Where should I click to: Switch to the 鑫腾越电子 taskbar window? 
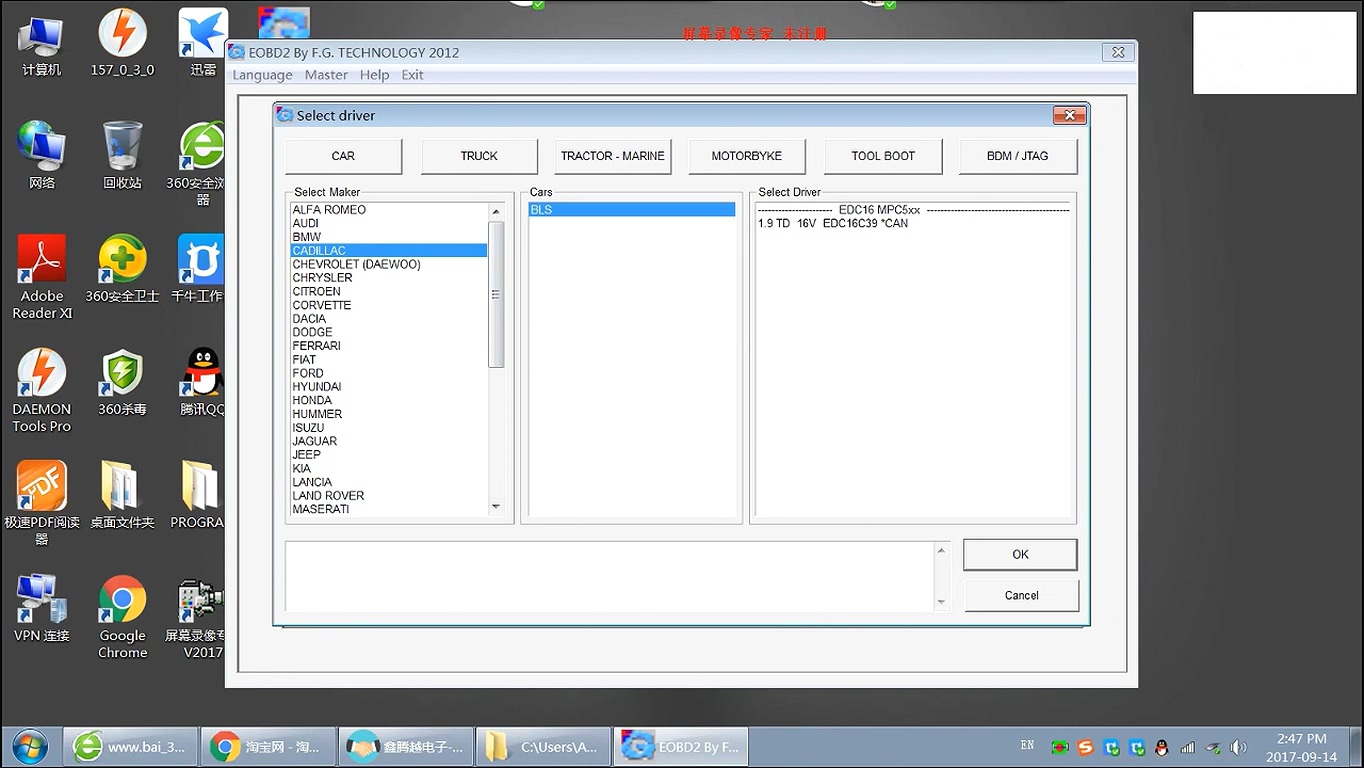[x=404, y=747]
